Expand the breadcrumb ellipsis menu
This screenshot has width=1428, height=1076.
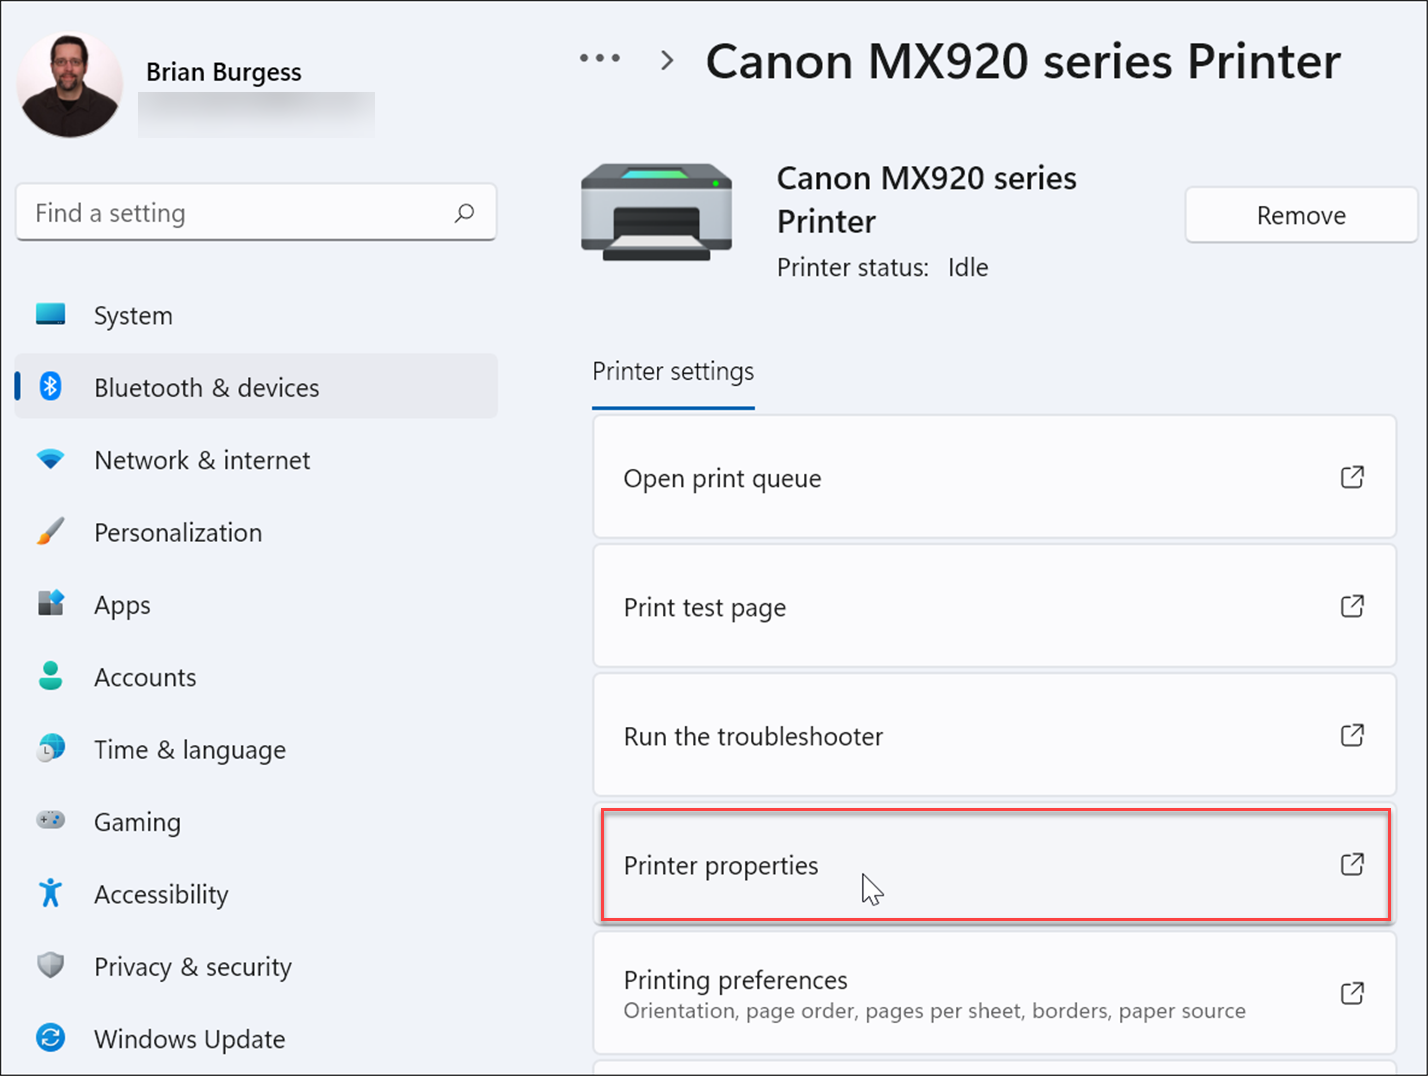coord(600,57)
